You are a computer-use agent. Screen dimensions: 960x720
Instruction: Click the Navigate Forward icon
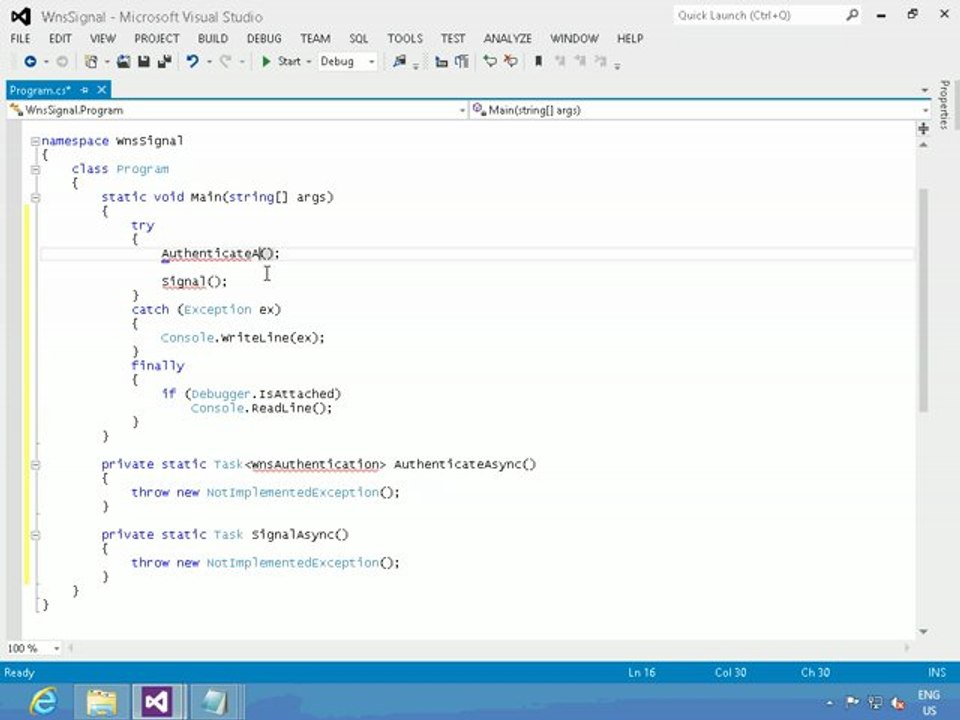(62, 61)
